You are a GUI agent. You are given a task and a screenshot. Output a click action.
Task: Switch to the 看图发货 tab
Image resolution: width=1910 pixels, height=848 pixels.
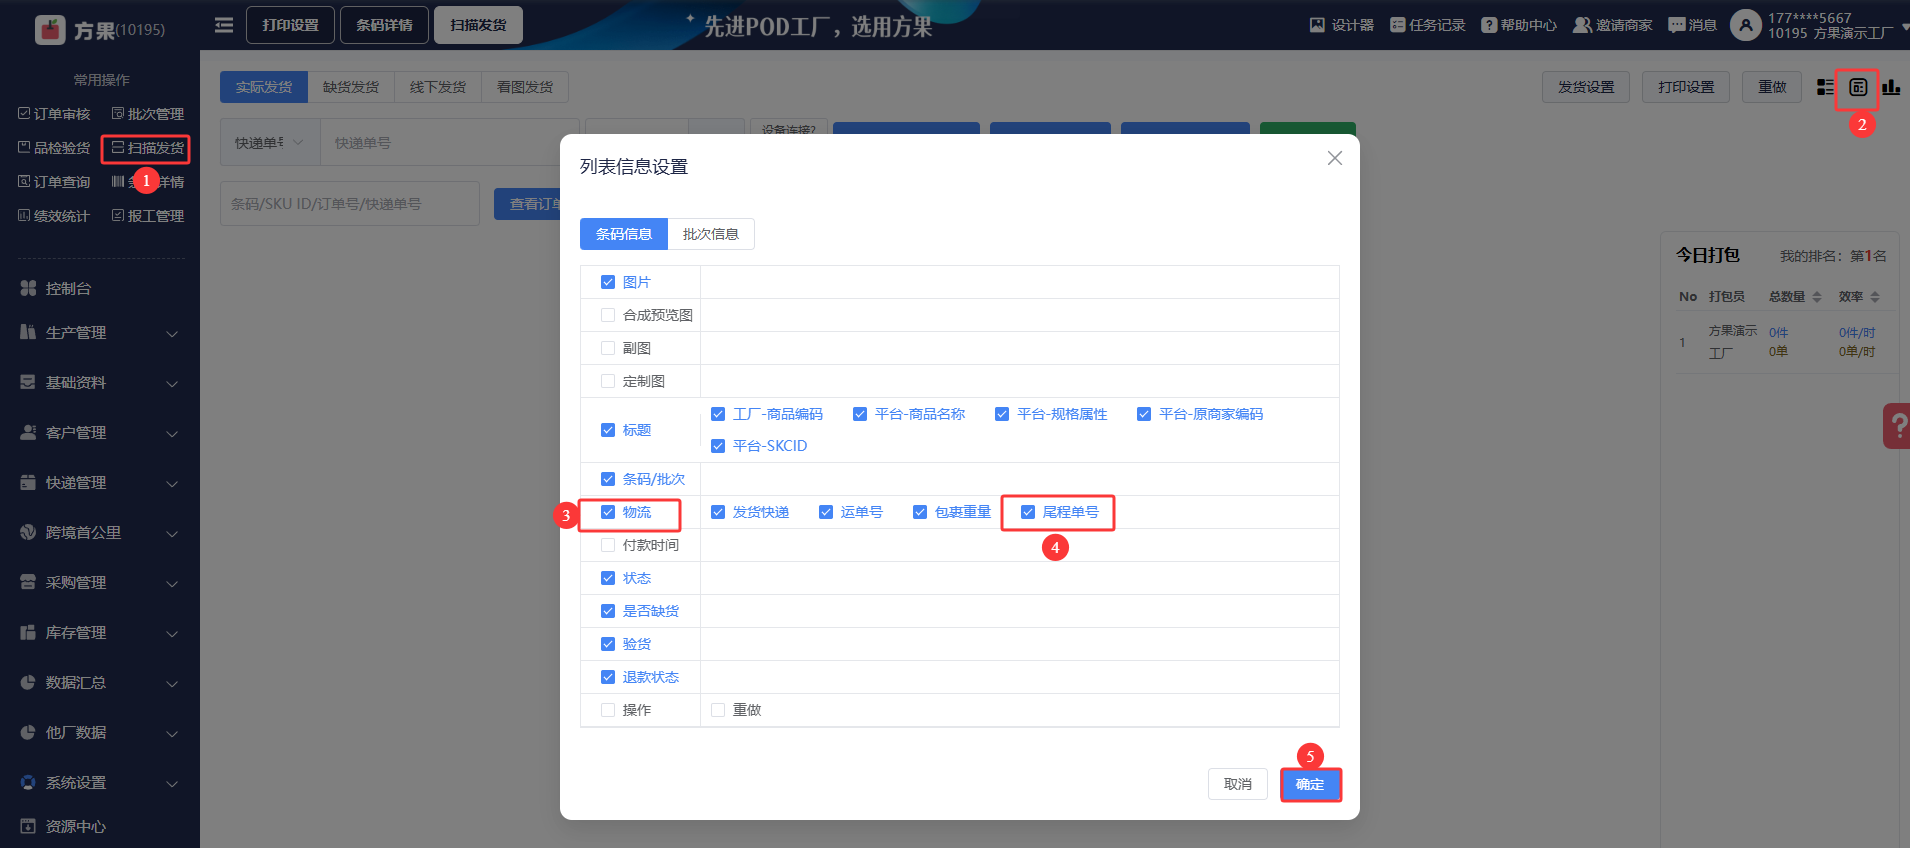pyautogui.click(x=525, y=87)
